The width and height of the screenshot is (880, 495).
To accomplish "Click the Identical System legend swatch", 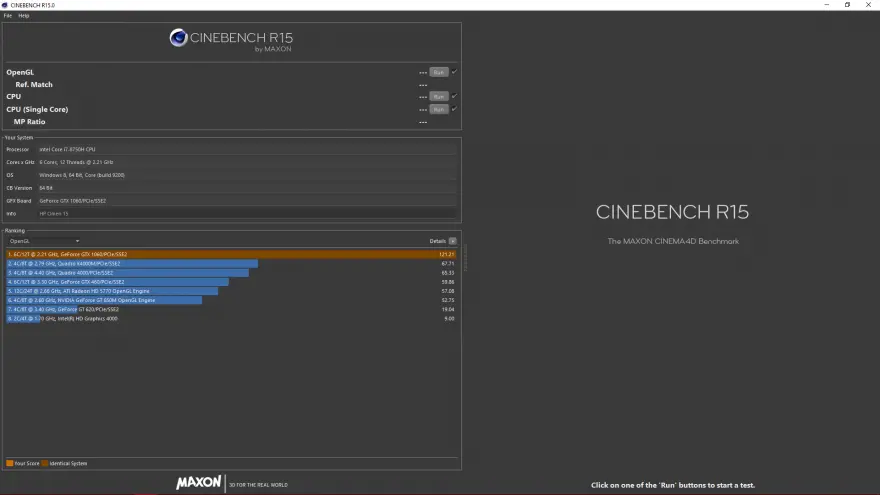I will click(44, 463).
